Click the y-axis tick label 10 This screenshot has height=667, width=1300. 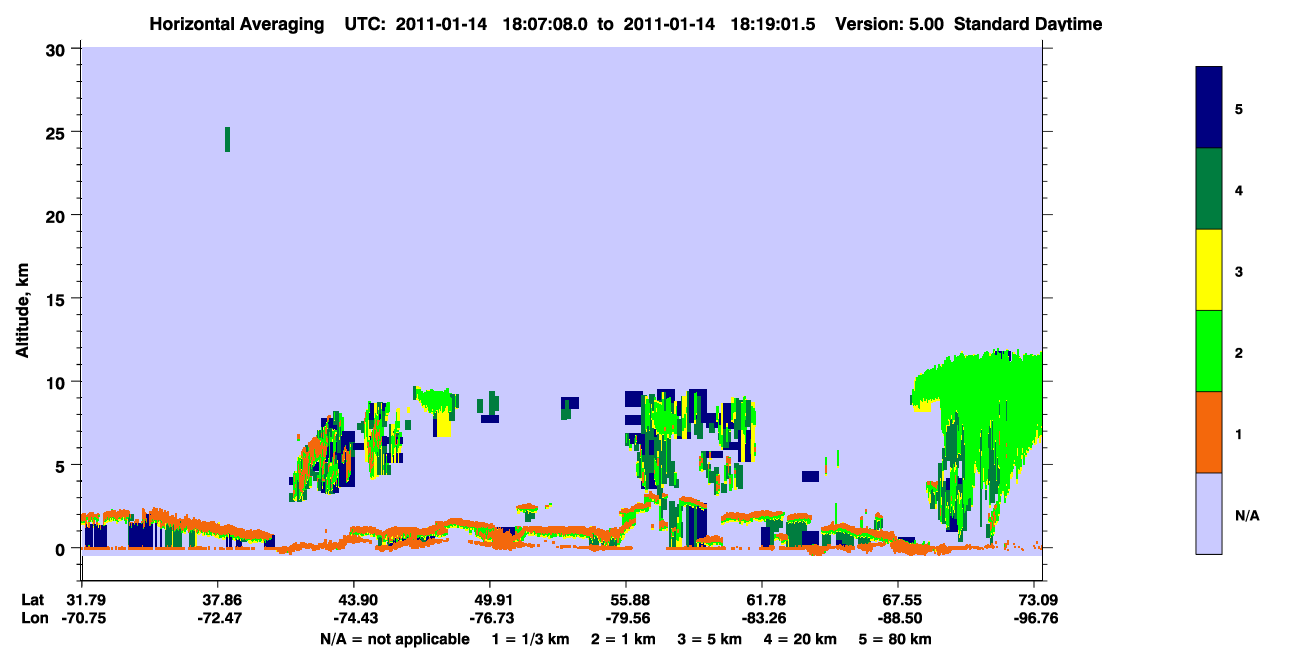pos(58,382)
